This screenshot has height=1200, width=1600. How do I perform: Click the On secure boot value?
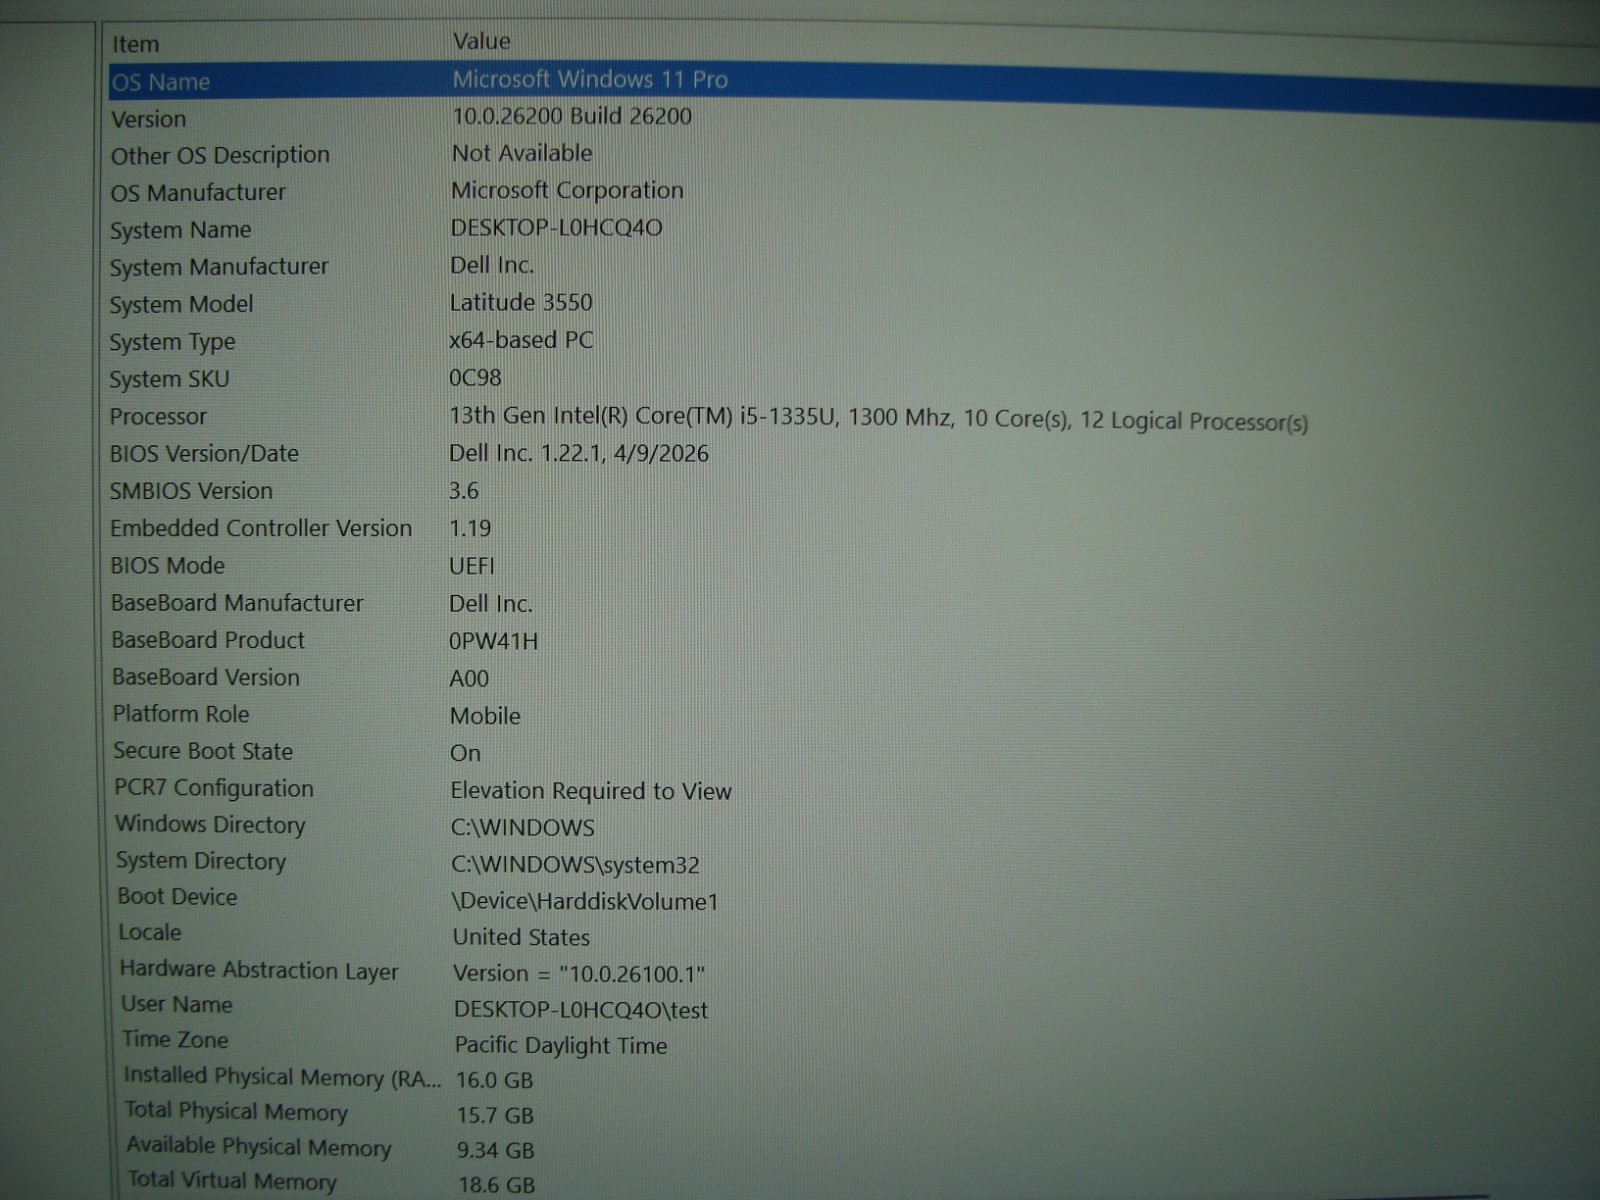(465, 753)
